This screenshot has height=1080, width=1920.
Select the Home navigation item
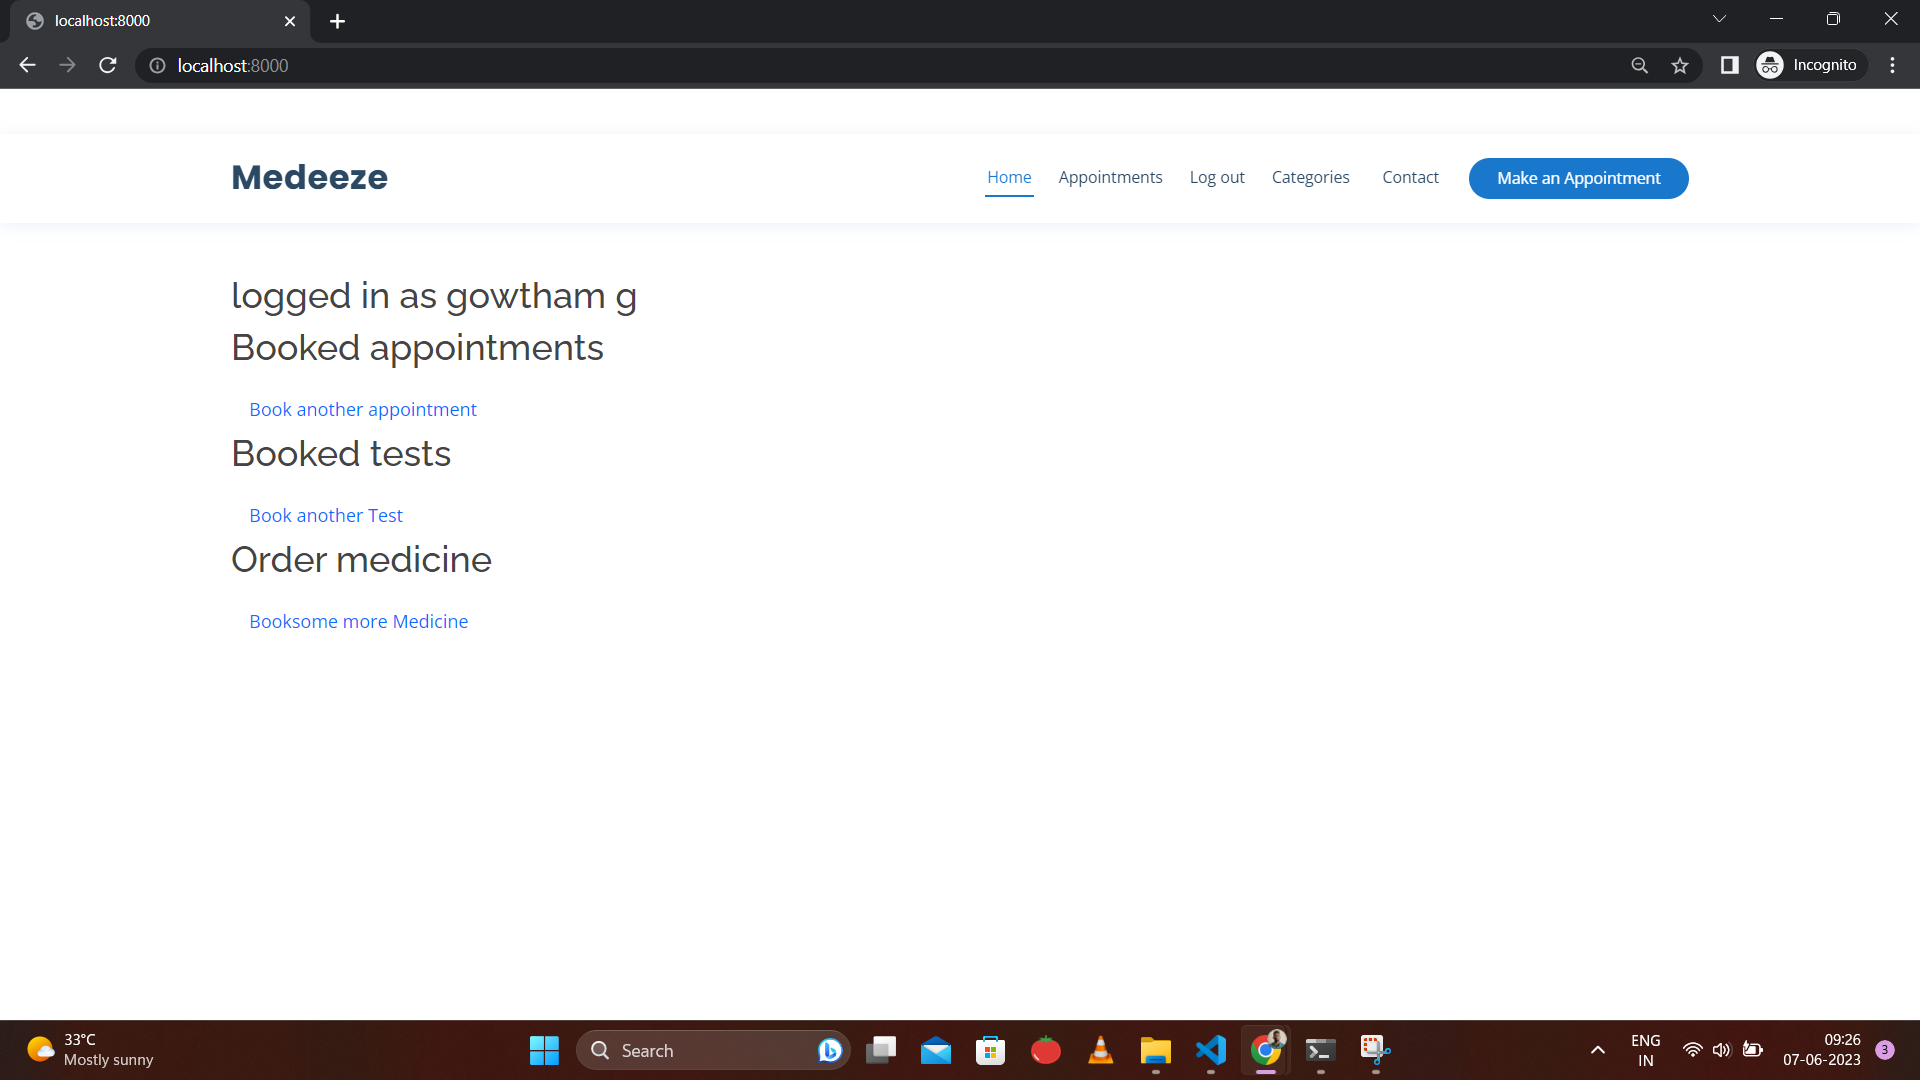(1009, 177)
